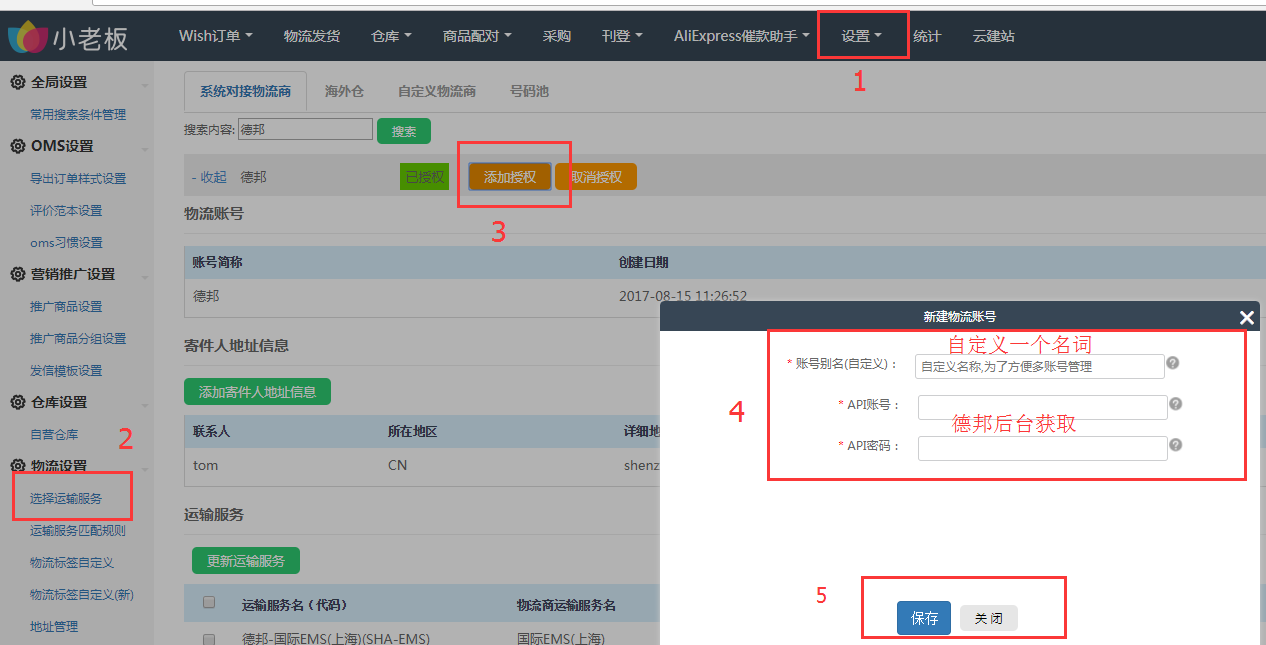Click gear icon next to OMS设置

click(x=18, y=147)
